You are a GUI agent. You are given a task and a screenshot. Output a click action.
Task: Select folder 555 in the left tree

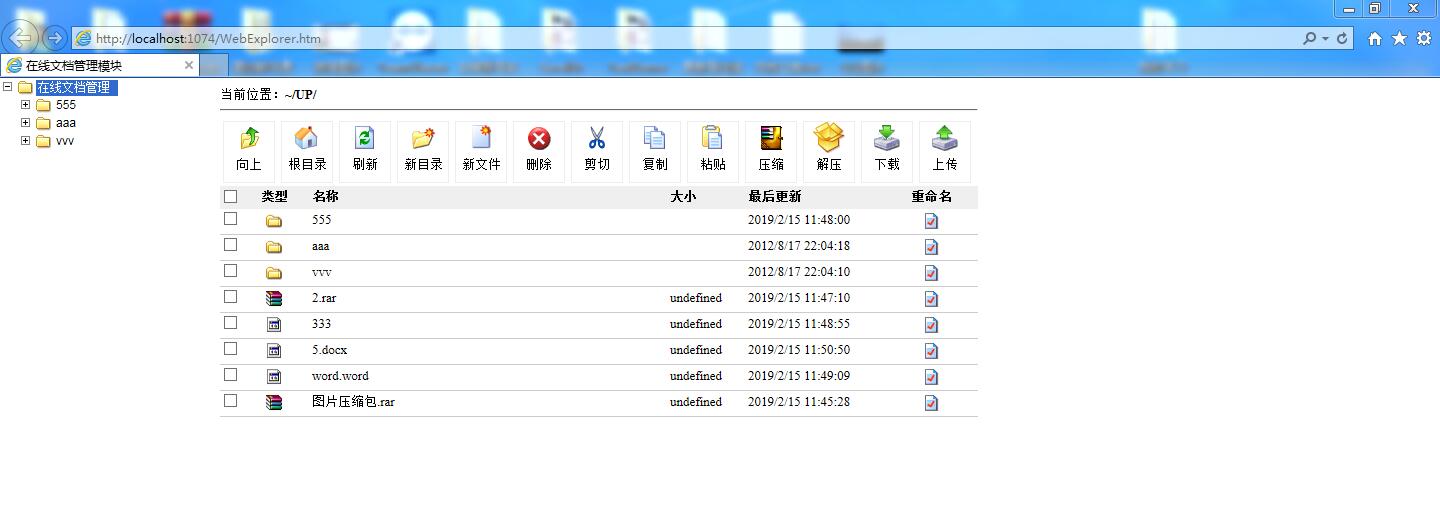pos(66,105)
